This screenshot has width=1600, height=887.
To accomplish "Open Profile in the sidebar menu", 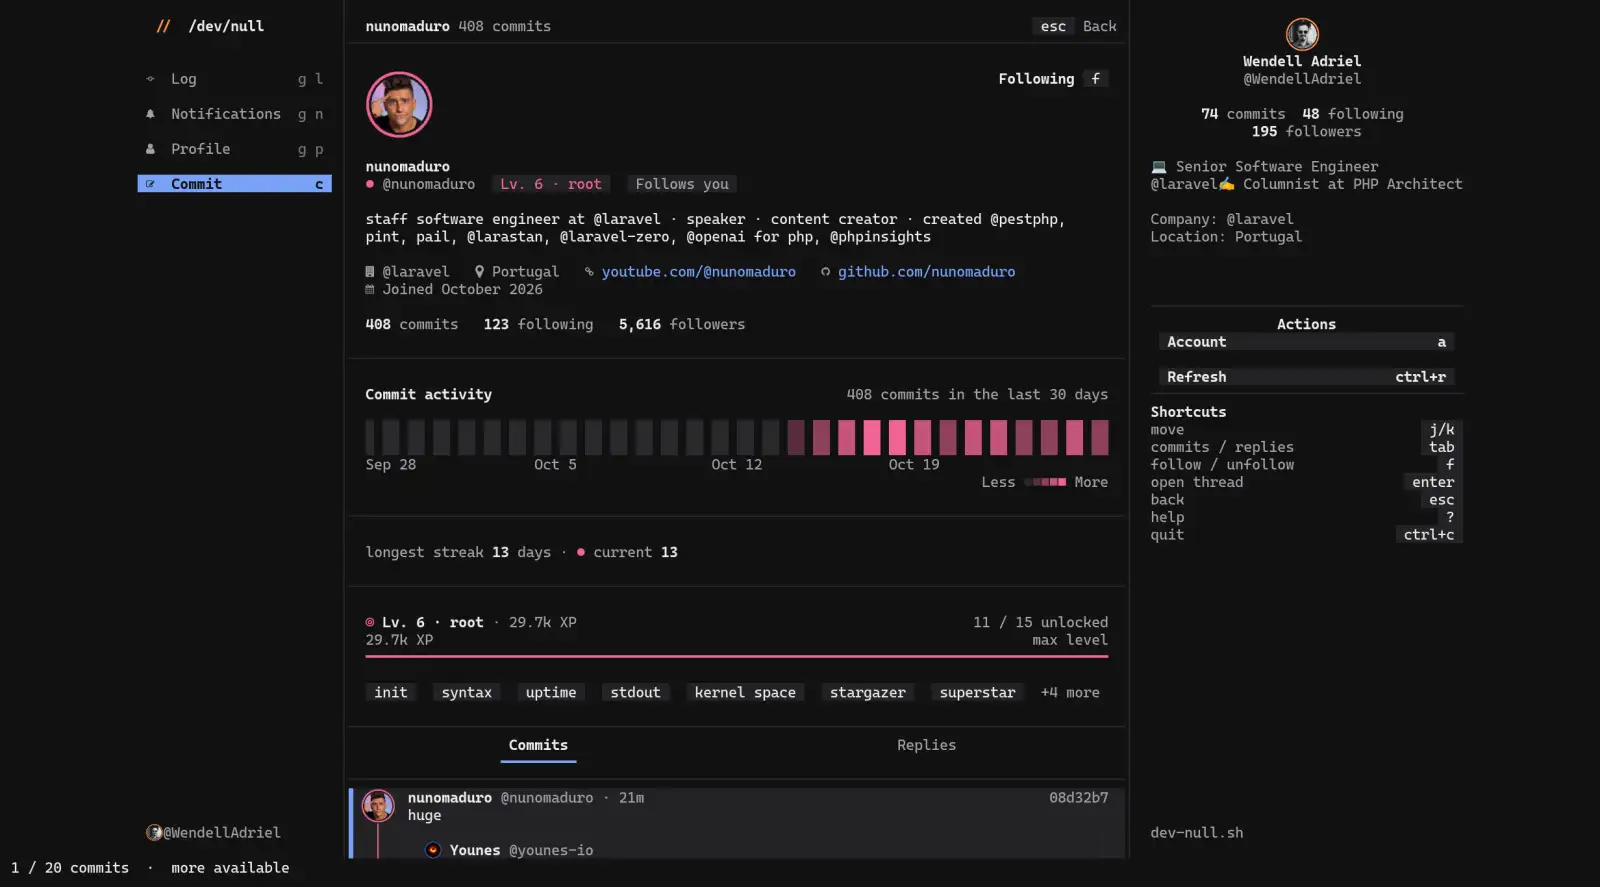I will 234,149.
